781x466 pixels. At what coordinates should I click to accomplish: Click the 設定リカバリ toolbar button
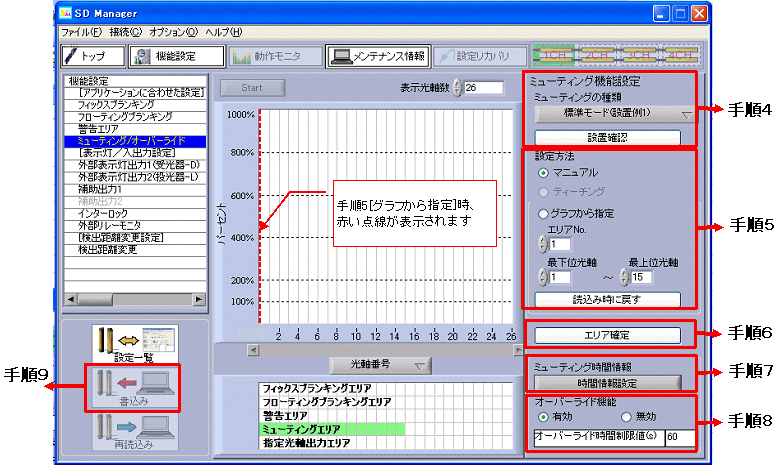point(480,56)
